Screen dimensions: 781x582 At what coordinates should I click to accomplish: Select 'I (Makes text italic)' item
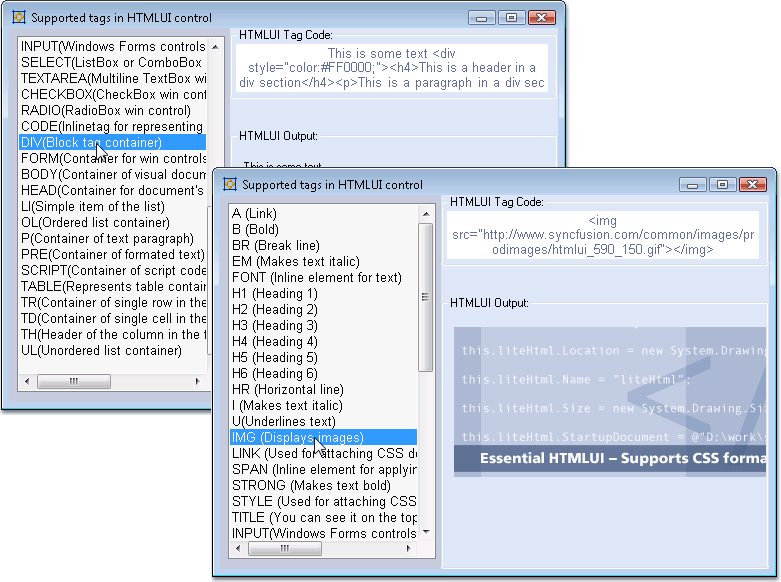point(324,405)
